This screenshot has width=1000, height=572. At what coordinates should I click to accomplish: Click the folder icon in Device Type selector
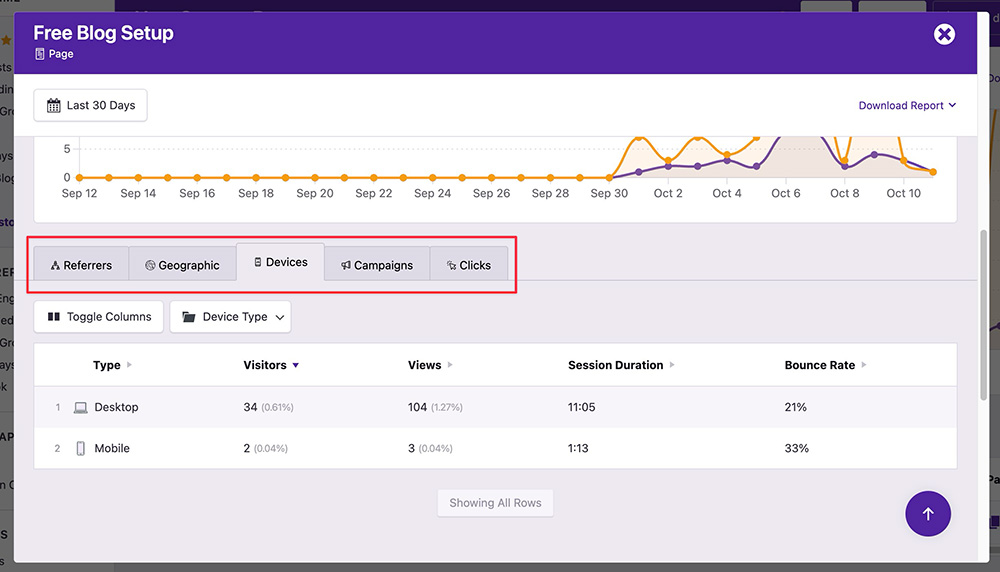coord(189,317)
